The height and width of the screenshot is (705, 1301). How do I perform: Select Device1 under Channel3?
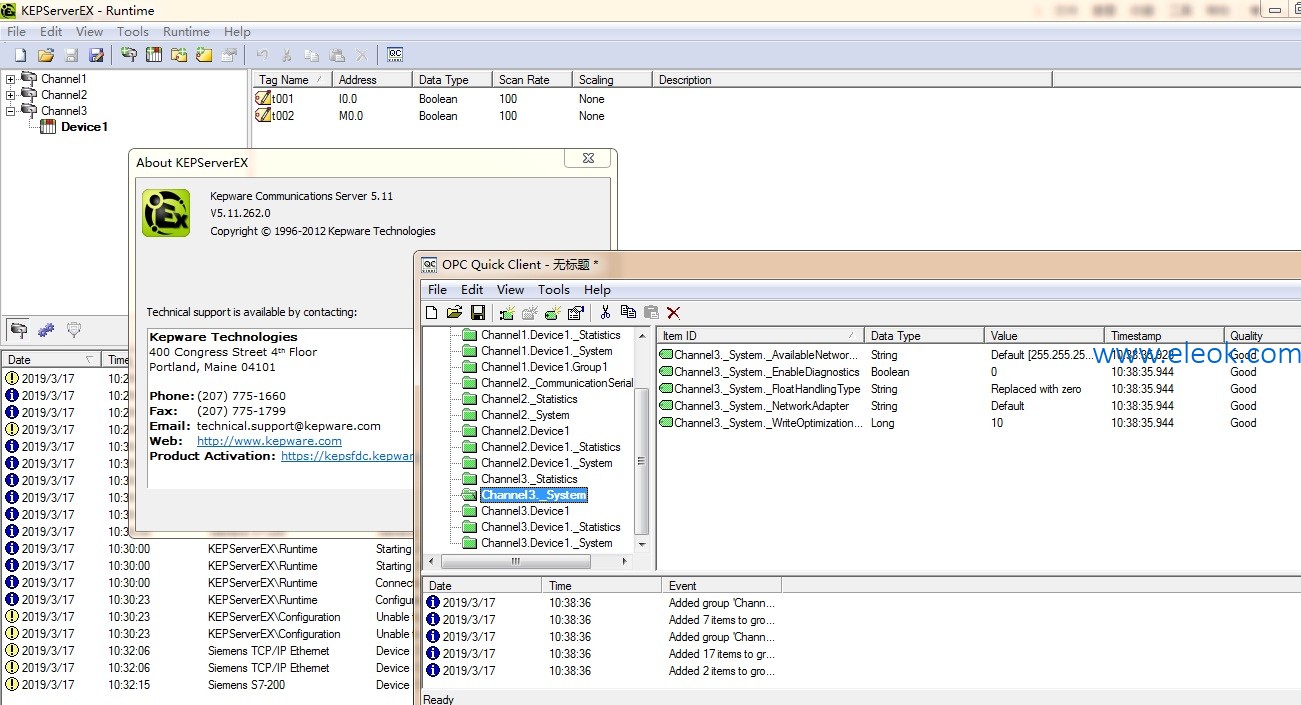click(84, 127)
